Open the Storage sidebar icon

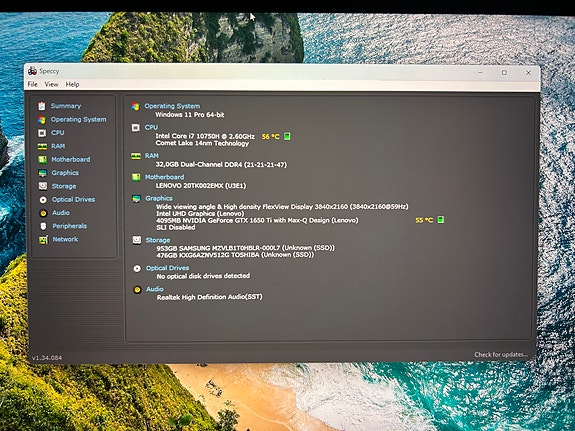click(x=43, y=186)
